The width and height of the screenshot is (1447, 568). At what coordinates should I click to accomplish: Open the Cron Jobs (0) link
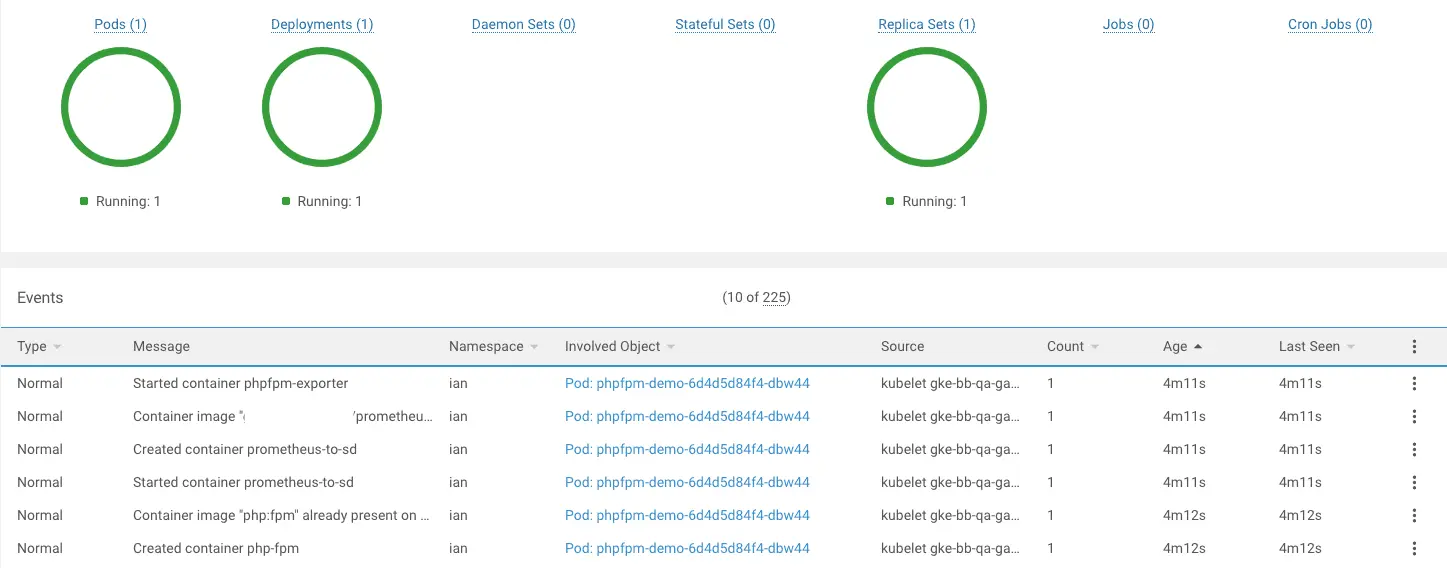click(x=1330, y=25)
